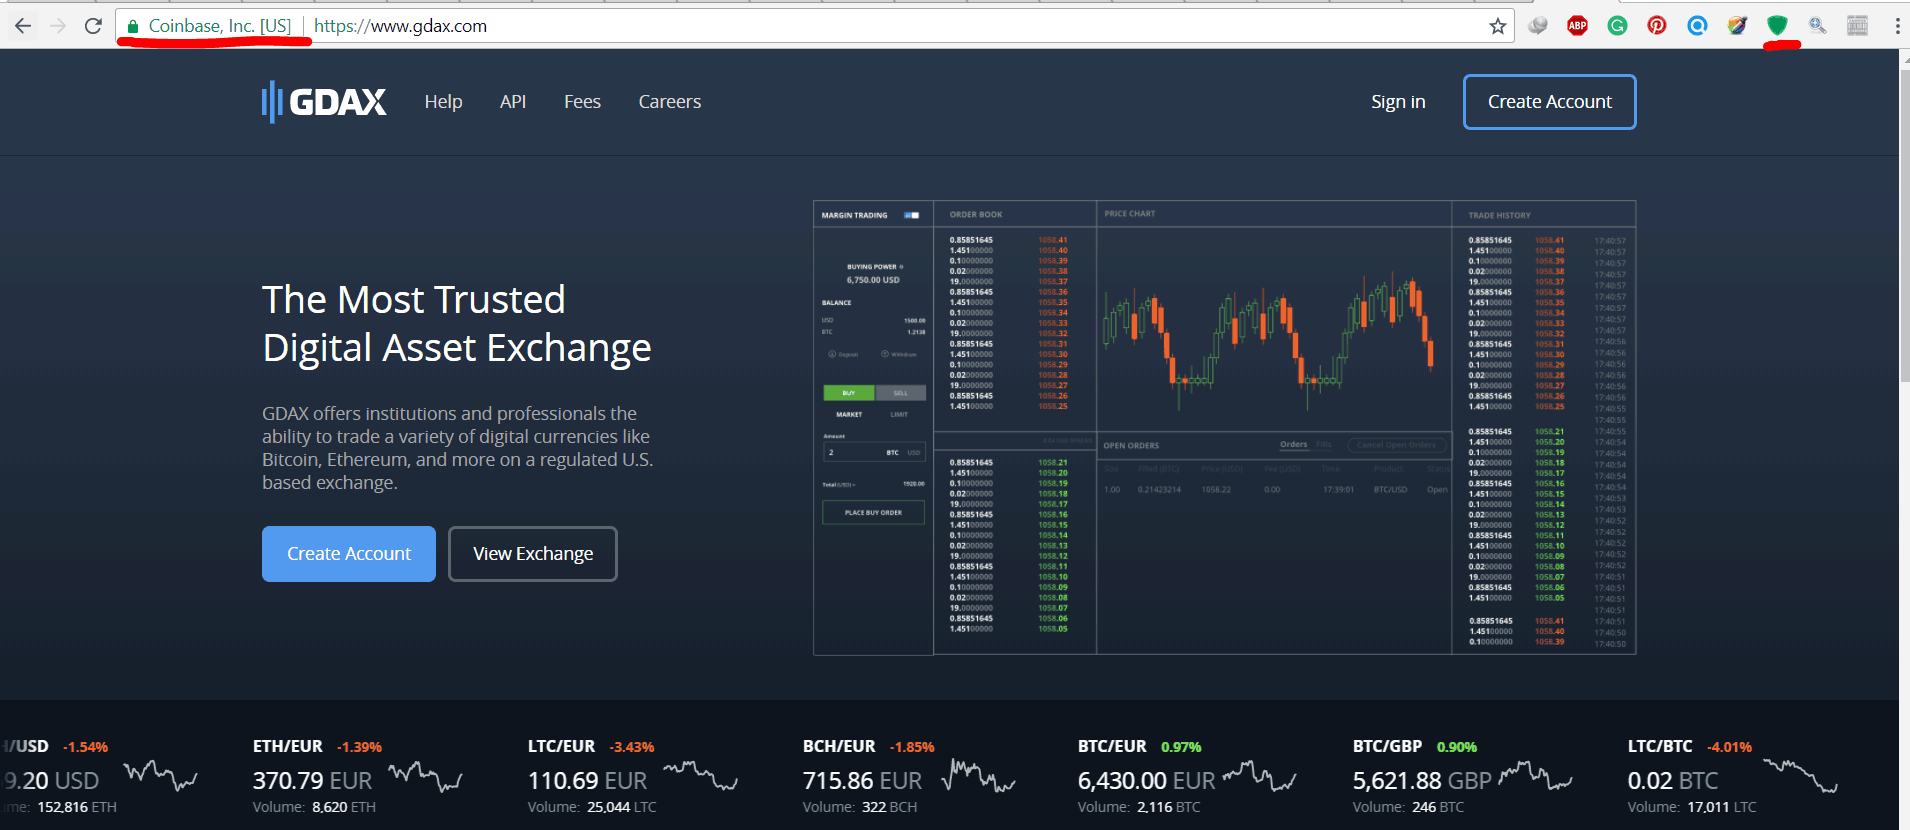The image size is (1910, 830).
Task: Click the Volume 322 BCH text
Action: 859,807
